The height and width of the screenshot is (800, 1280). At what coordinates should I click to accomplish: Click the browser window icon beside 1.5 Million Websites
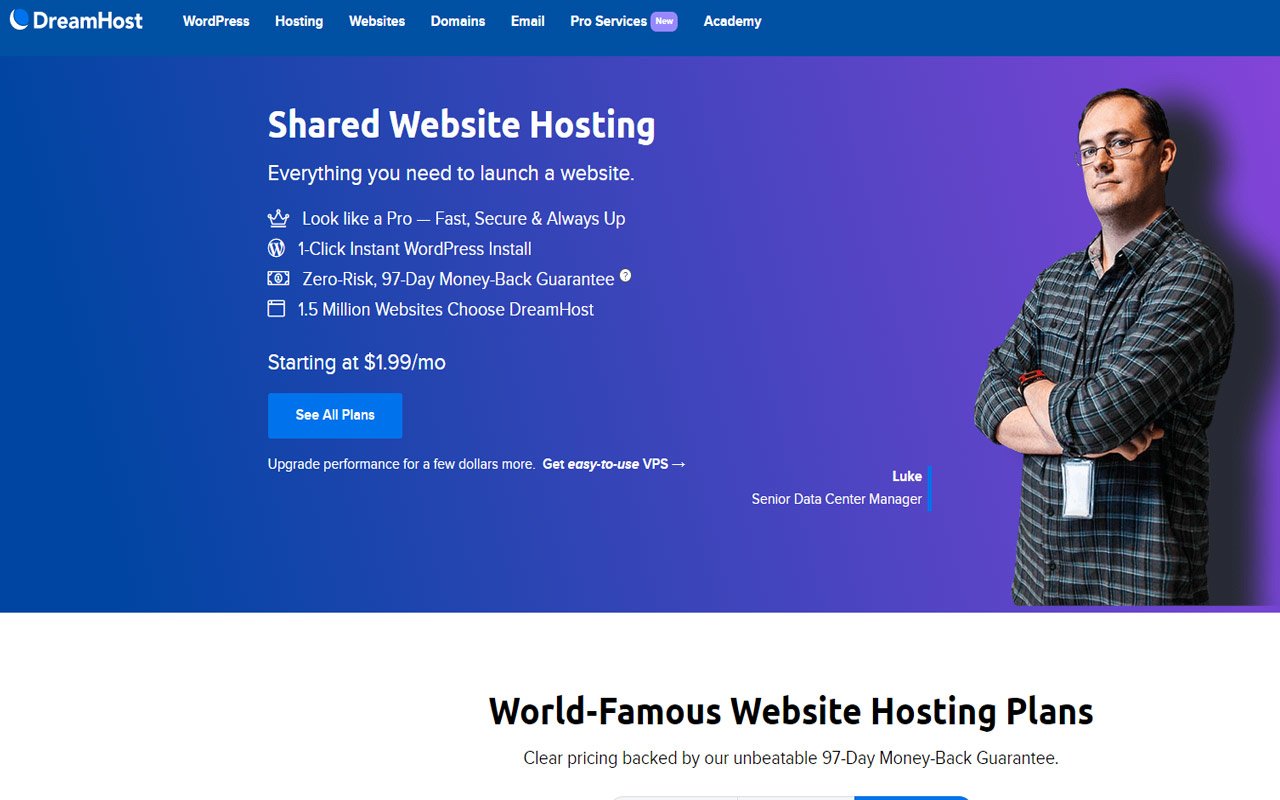tap(276, 309)
